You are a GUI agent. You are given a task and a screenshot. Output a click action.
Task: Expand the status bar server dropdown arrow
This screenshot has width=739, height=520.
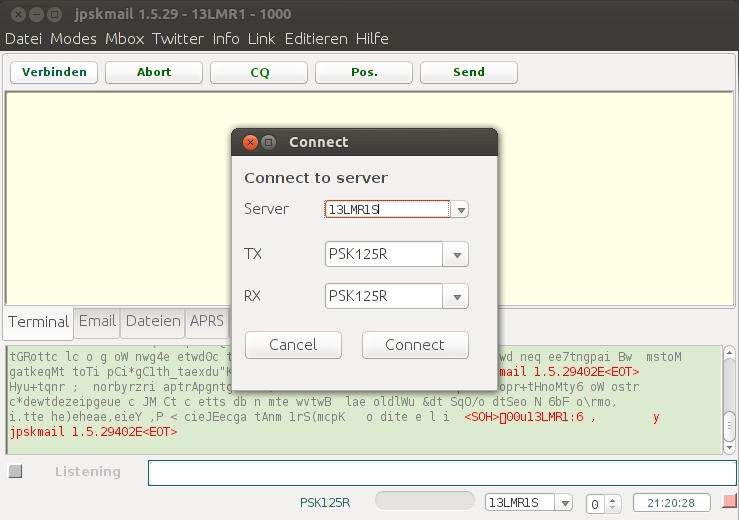pyautogui.click(x=564, y=503)
